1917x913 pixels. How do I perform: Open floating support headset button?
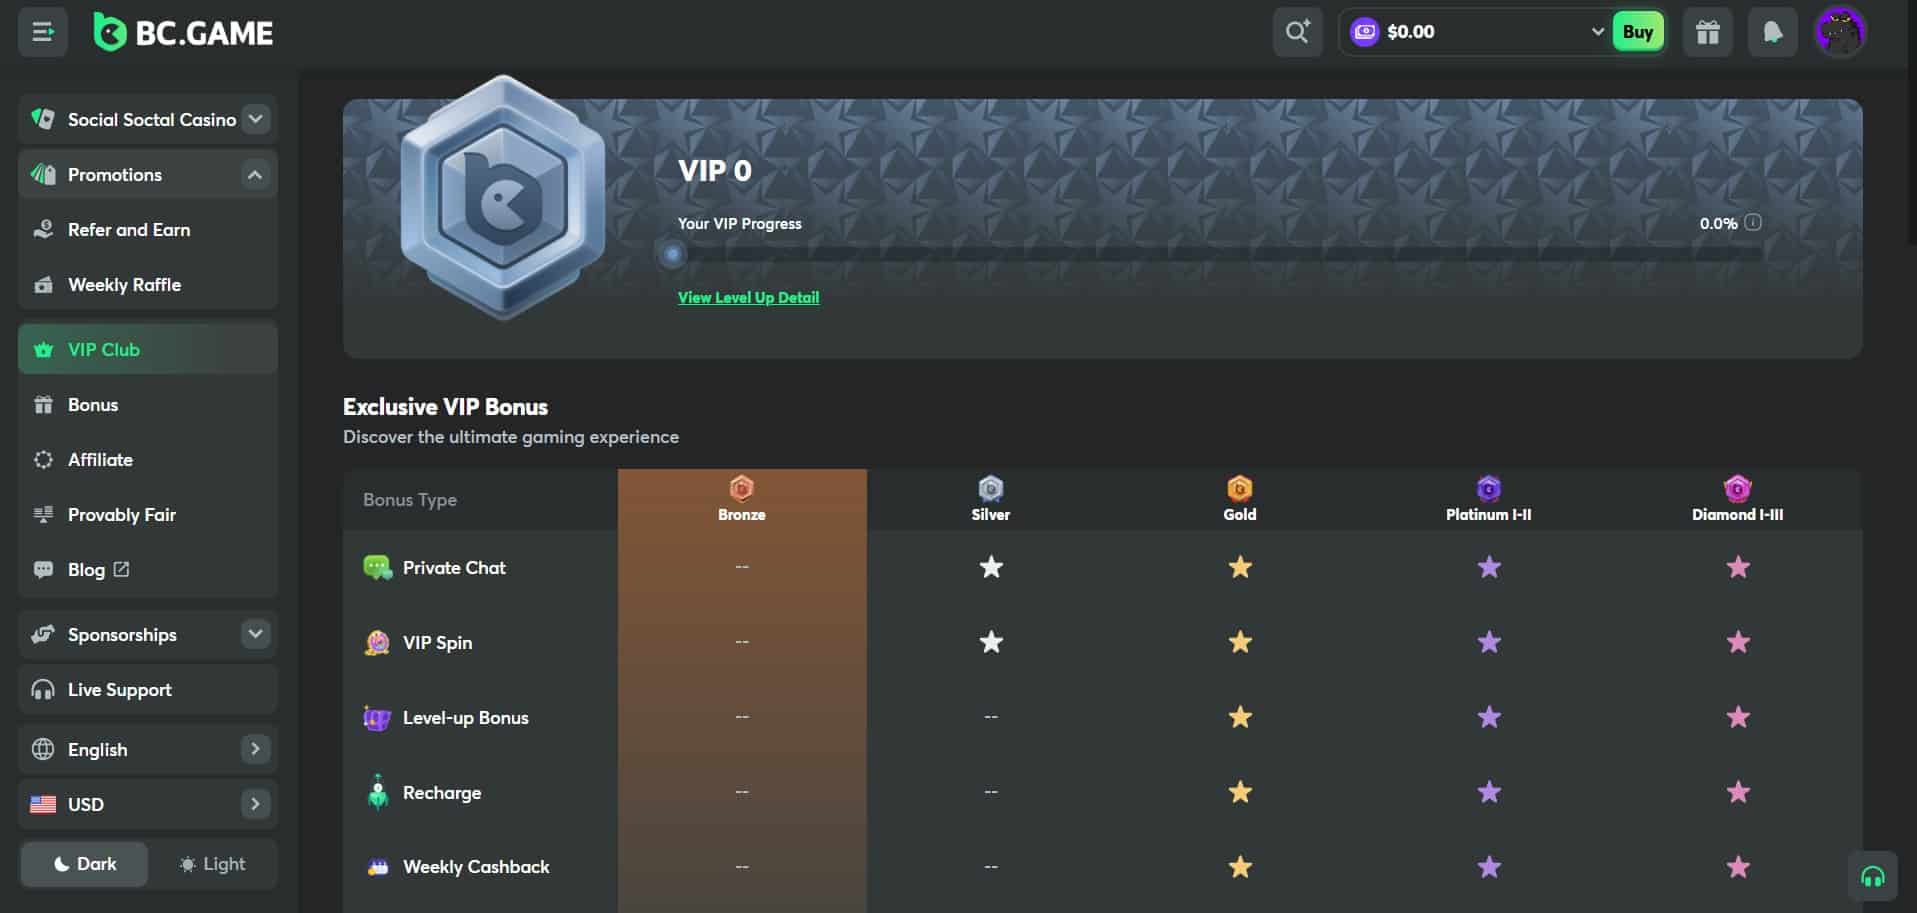tap(1872, 876)
